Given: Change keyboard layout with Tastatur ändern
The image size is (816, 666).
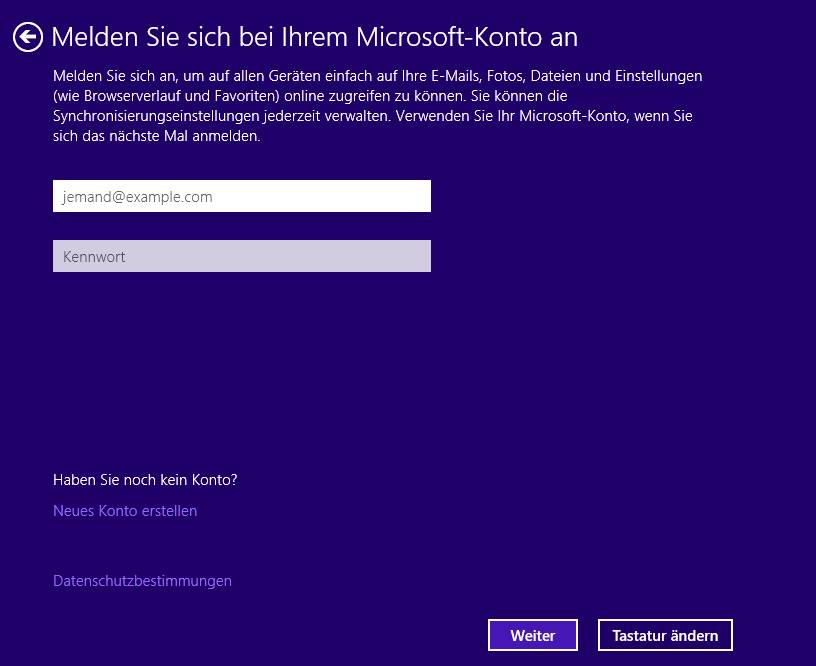Looking at the screenshot, I should (665, 635).
